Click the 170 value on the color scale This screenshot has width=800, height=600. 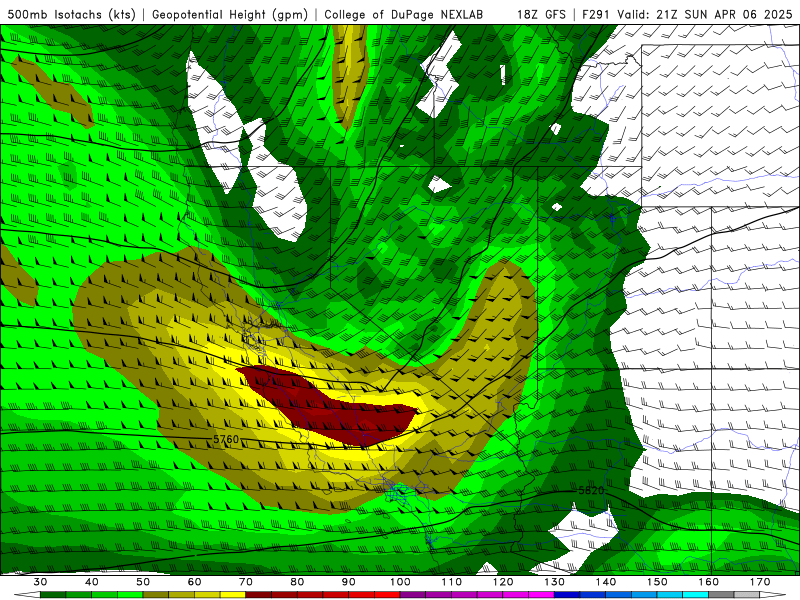(760, 582)
